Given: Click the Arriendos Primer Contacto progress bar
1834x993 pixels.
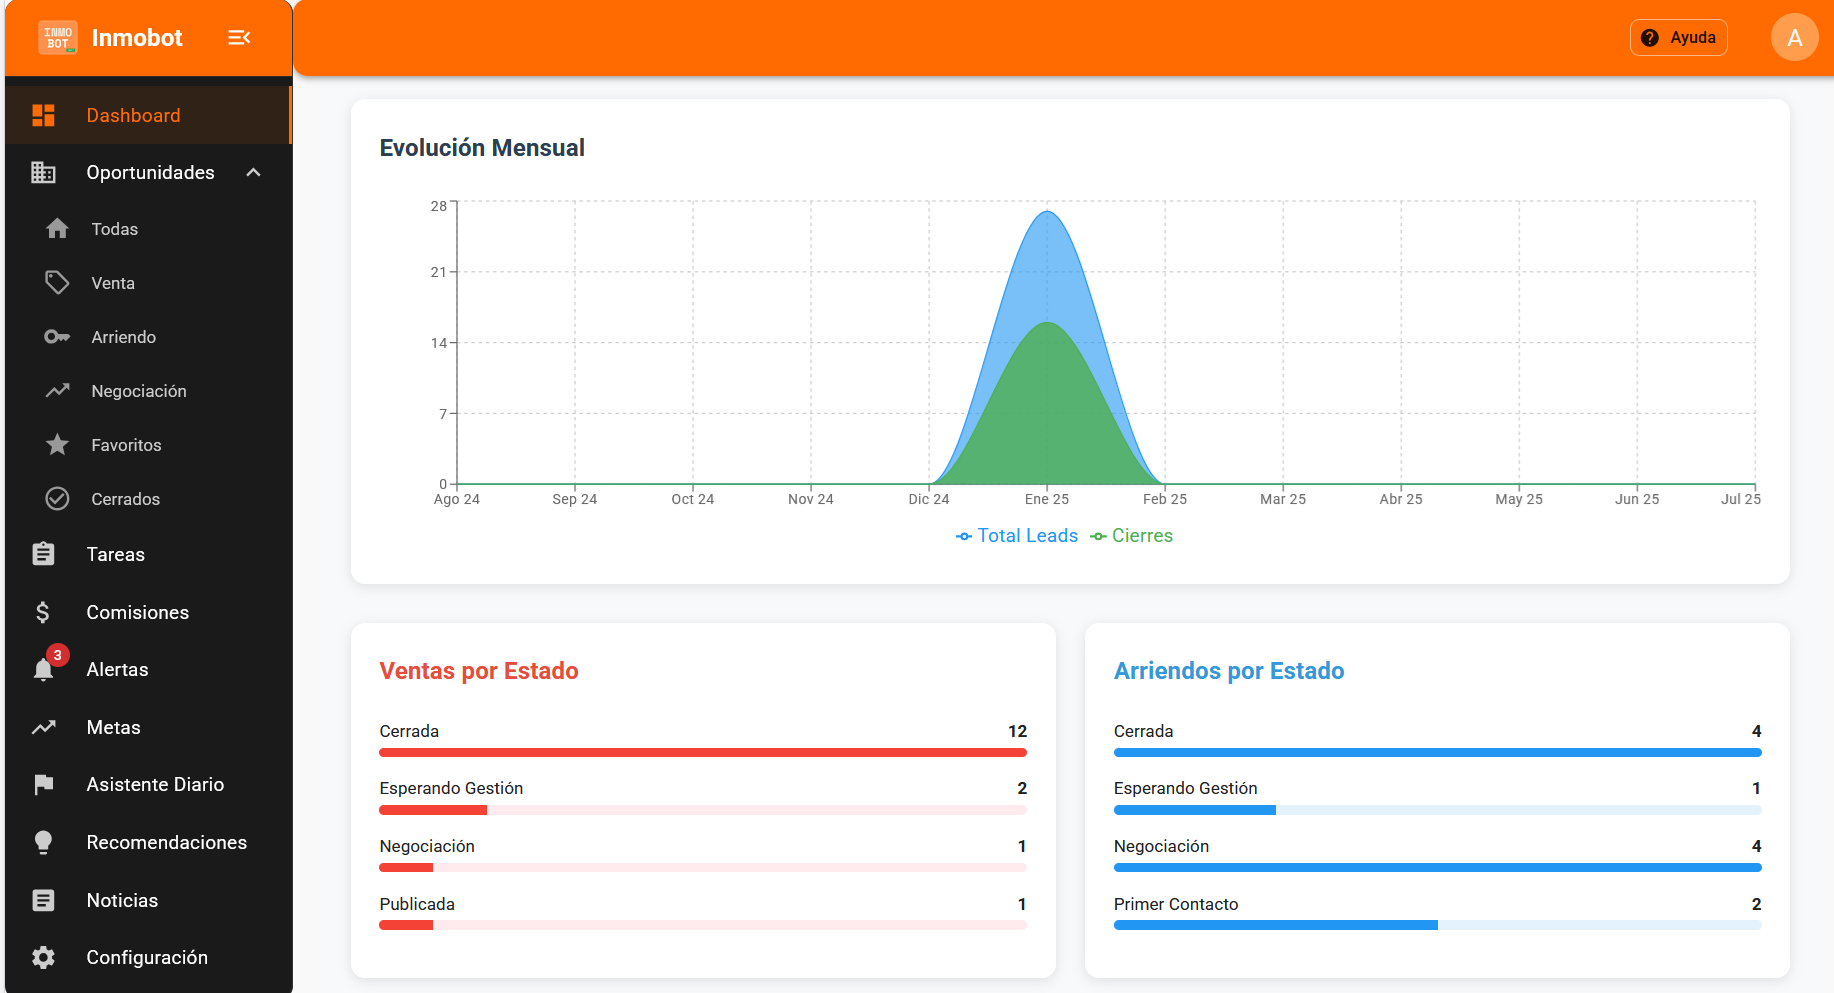Looking at the screenshot, I should [x=1438, y=925].
